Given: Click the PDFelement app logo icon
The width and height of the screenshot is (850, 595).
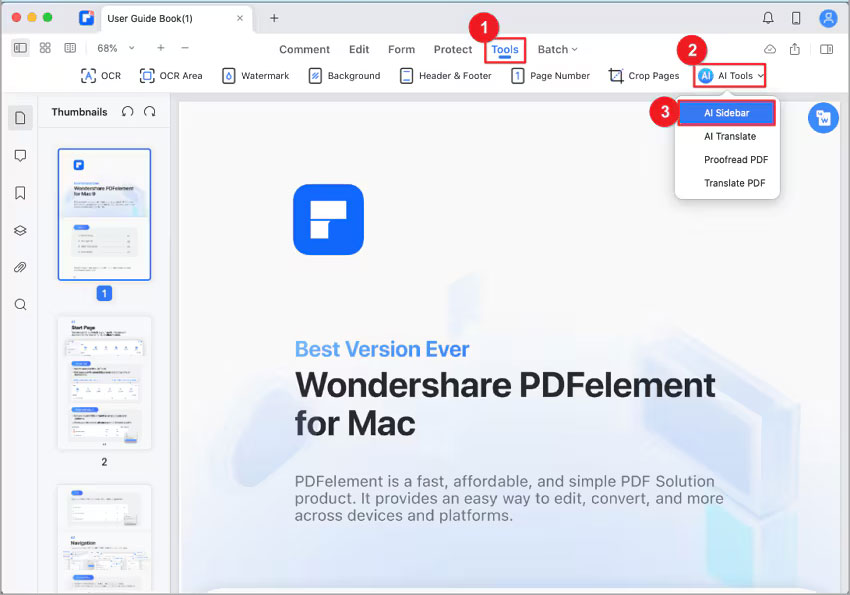Looking at the screenshot, I should pyautogui.click(x=86, y=18).
